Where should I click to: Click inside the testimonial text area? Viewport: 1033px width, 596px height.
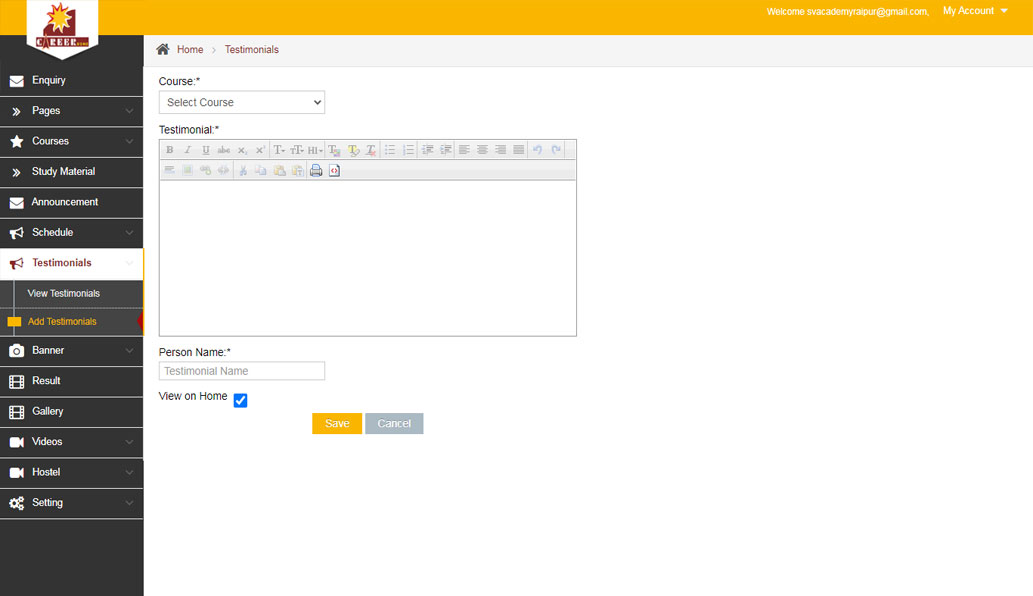point(367,257)
